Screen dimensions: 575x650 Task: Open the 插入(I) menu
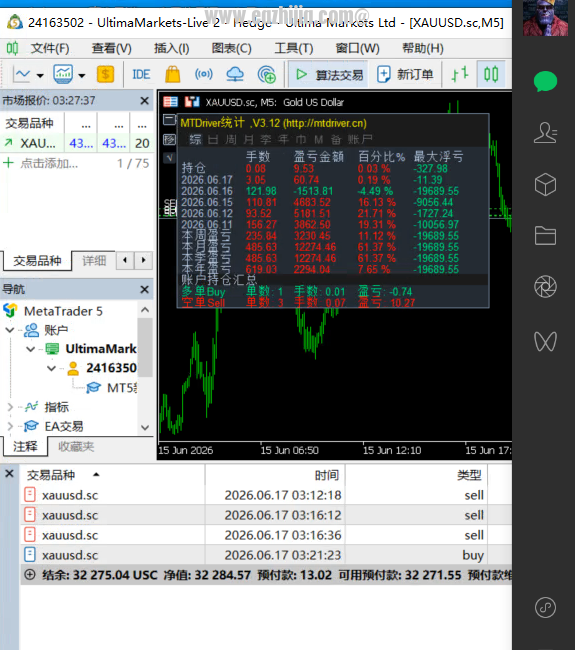[x=172, y=49]
